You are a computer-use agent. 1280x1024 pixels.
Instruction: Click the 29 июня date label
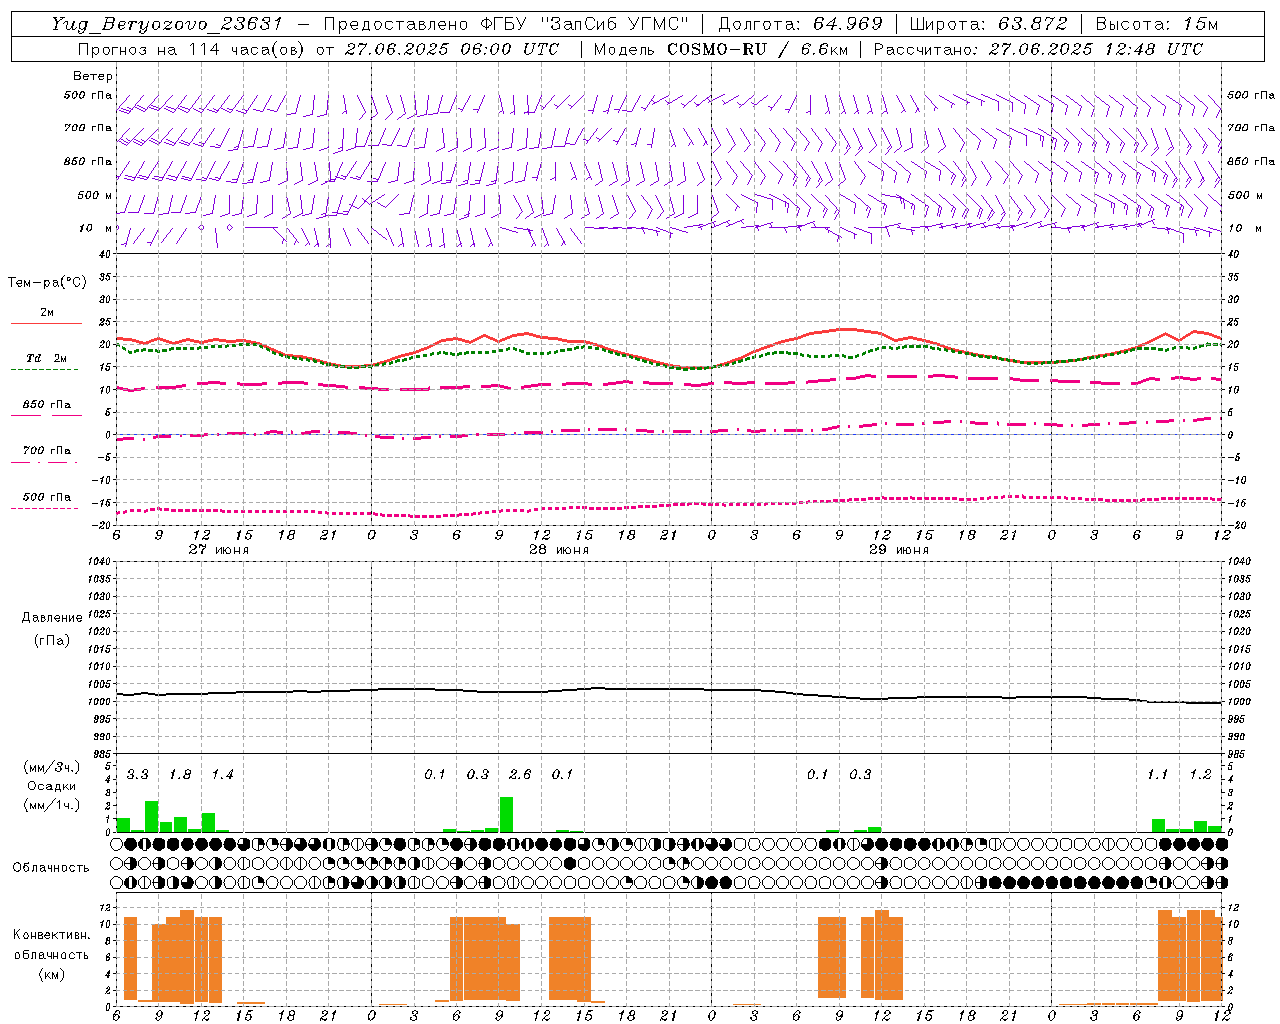[x=899, y=550]
